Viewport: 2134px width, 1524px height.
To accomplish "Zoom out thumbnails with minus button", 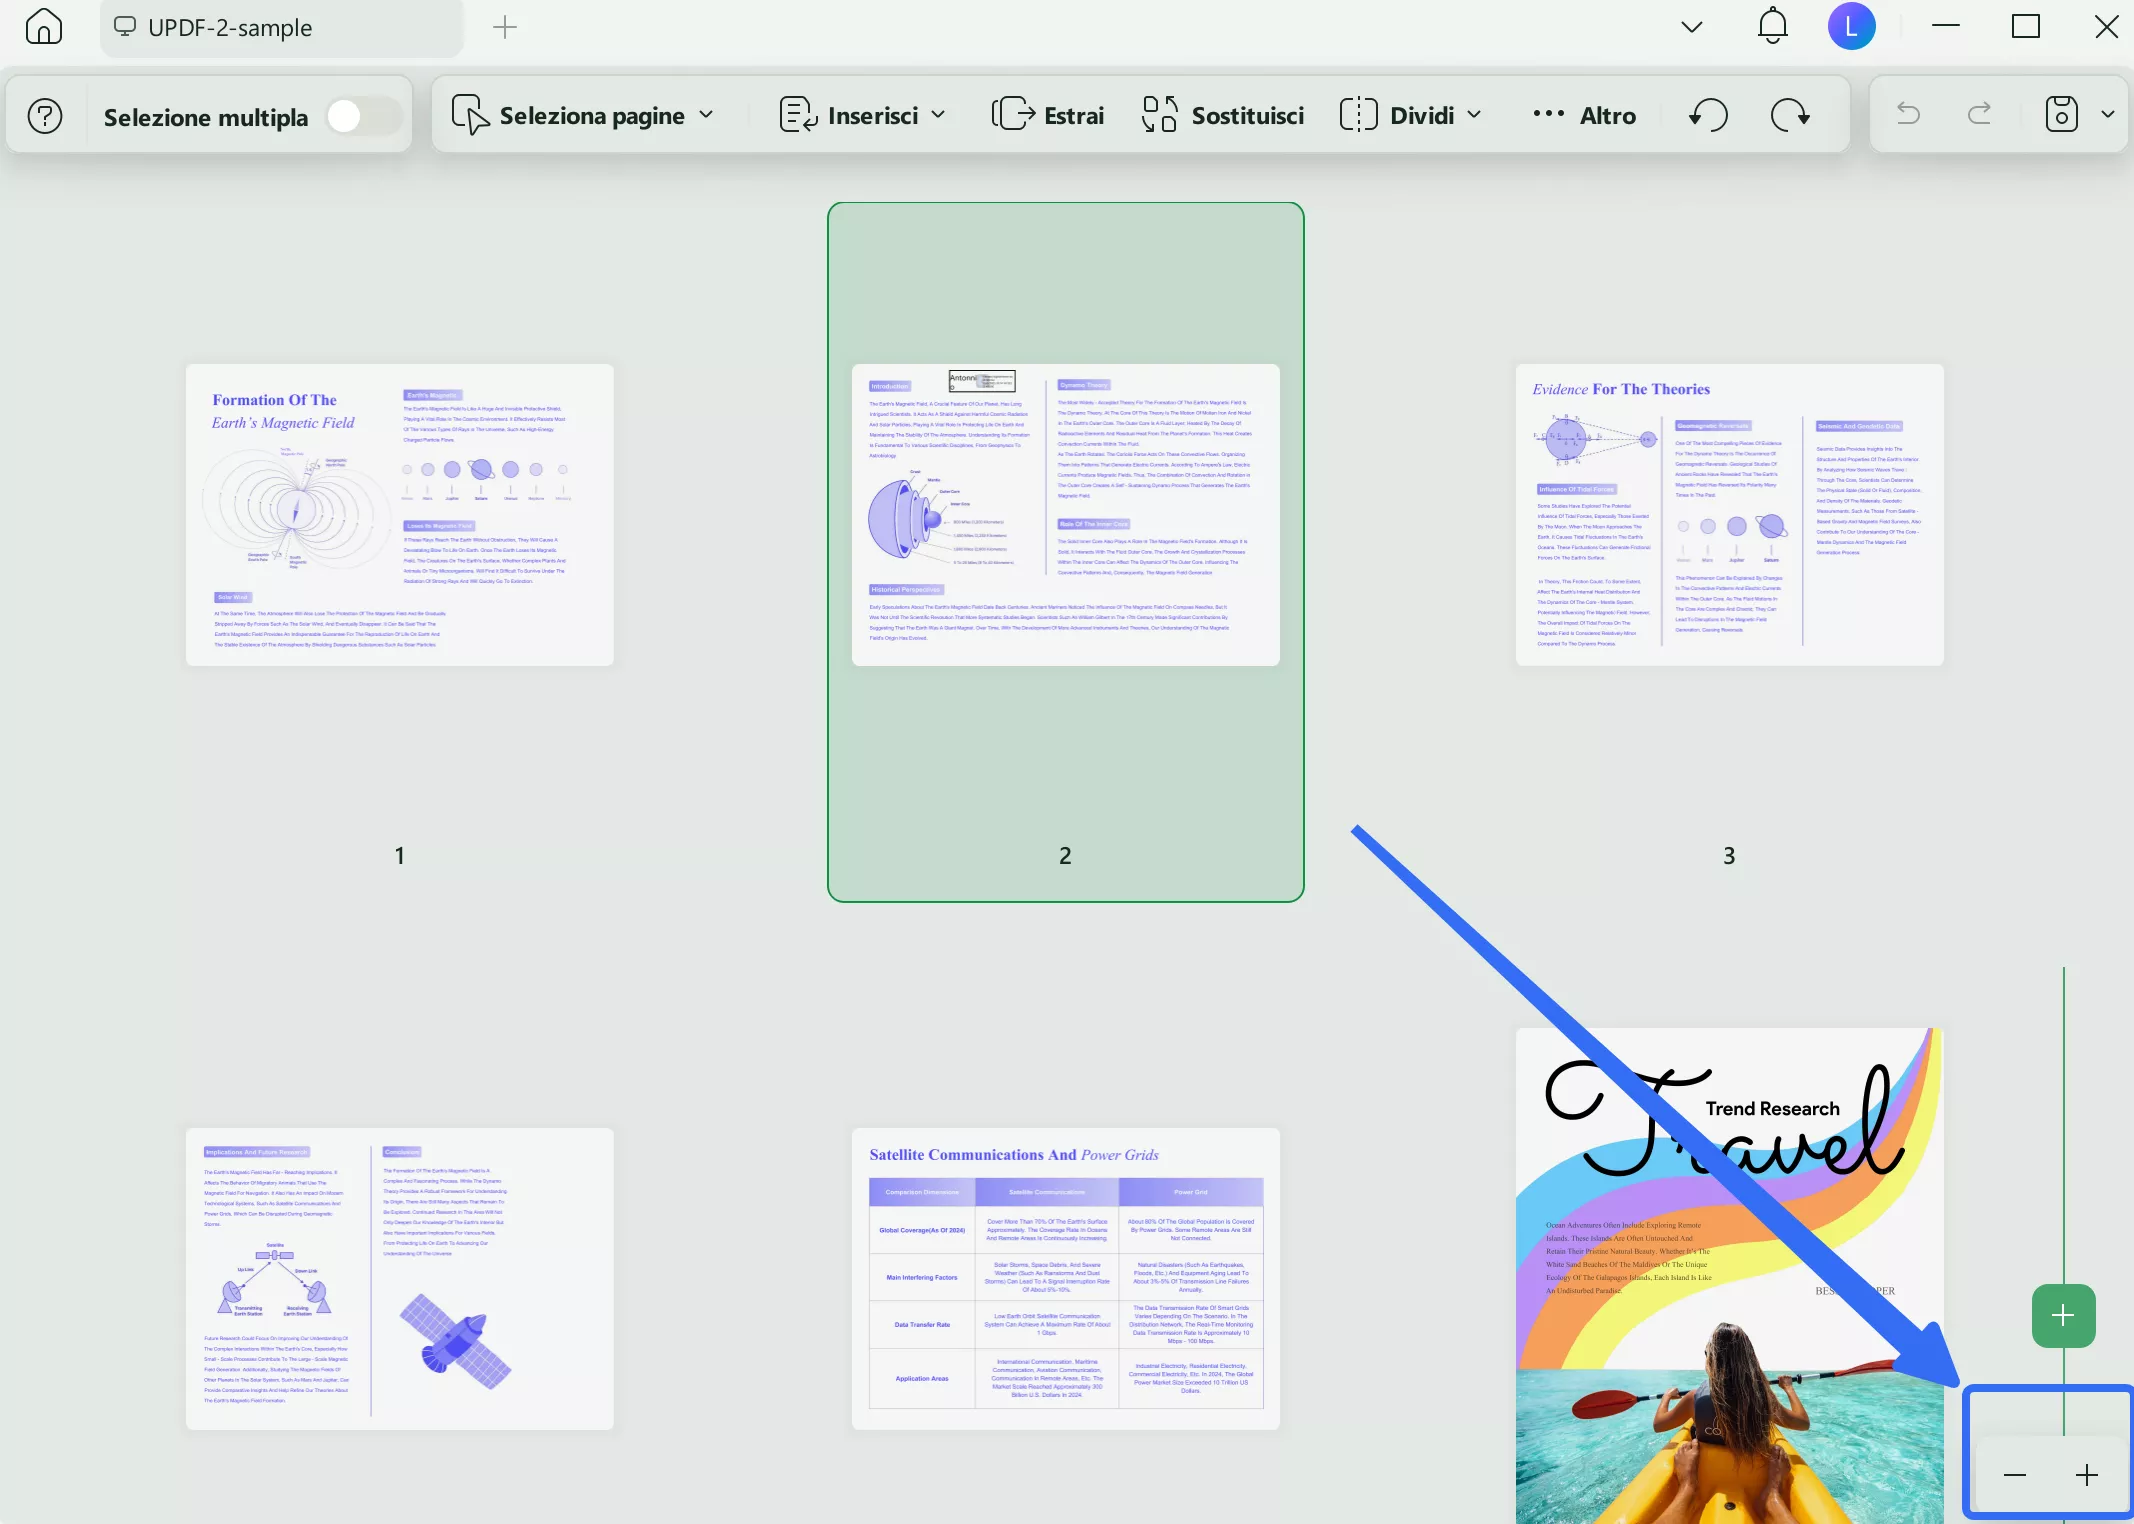I will click(2015, 1475).
